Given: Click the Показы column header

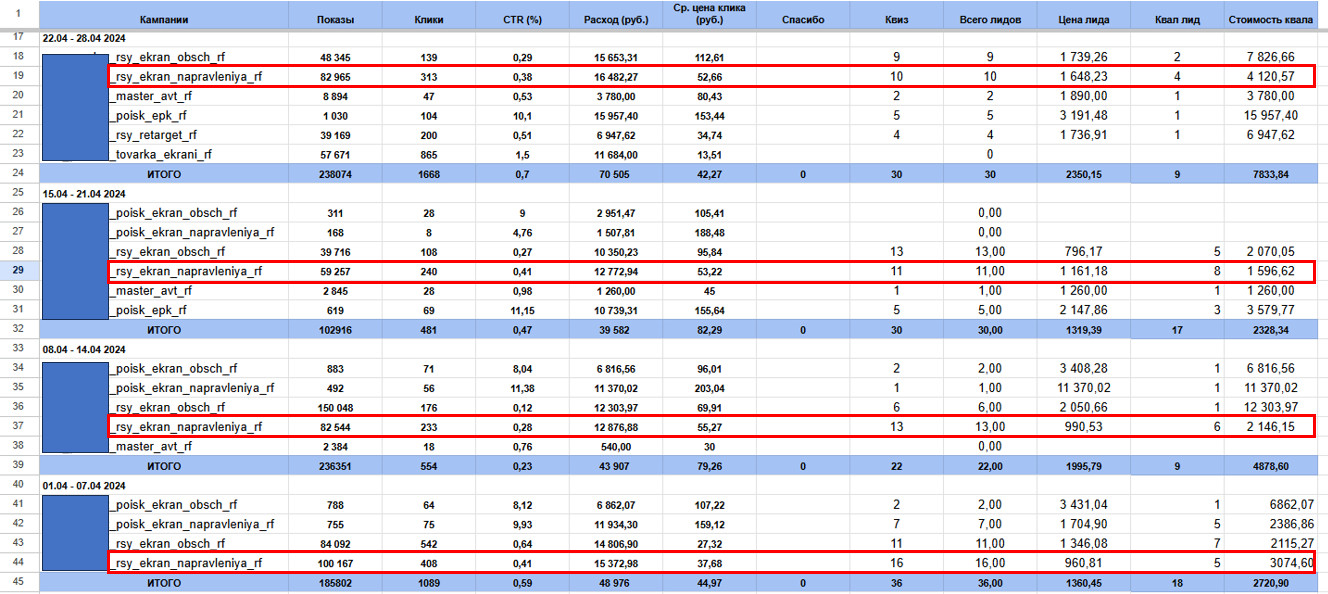Looking at the screenshot, I should point(335,20).
